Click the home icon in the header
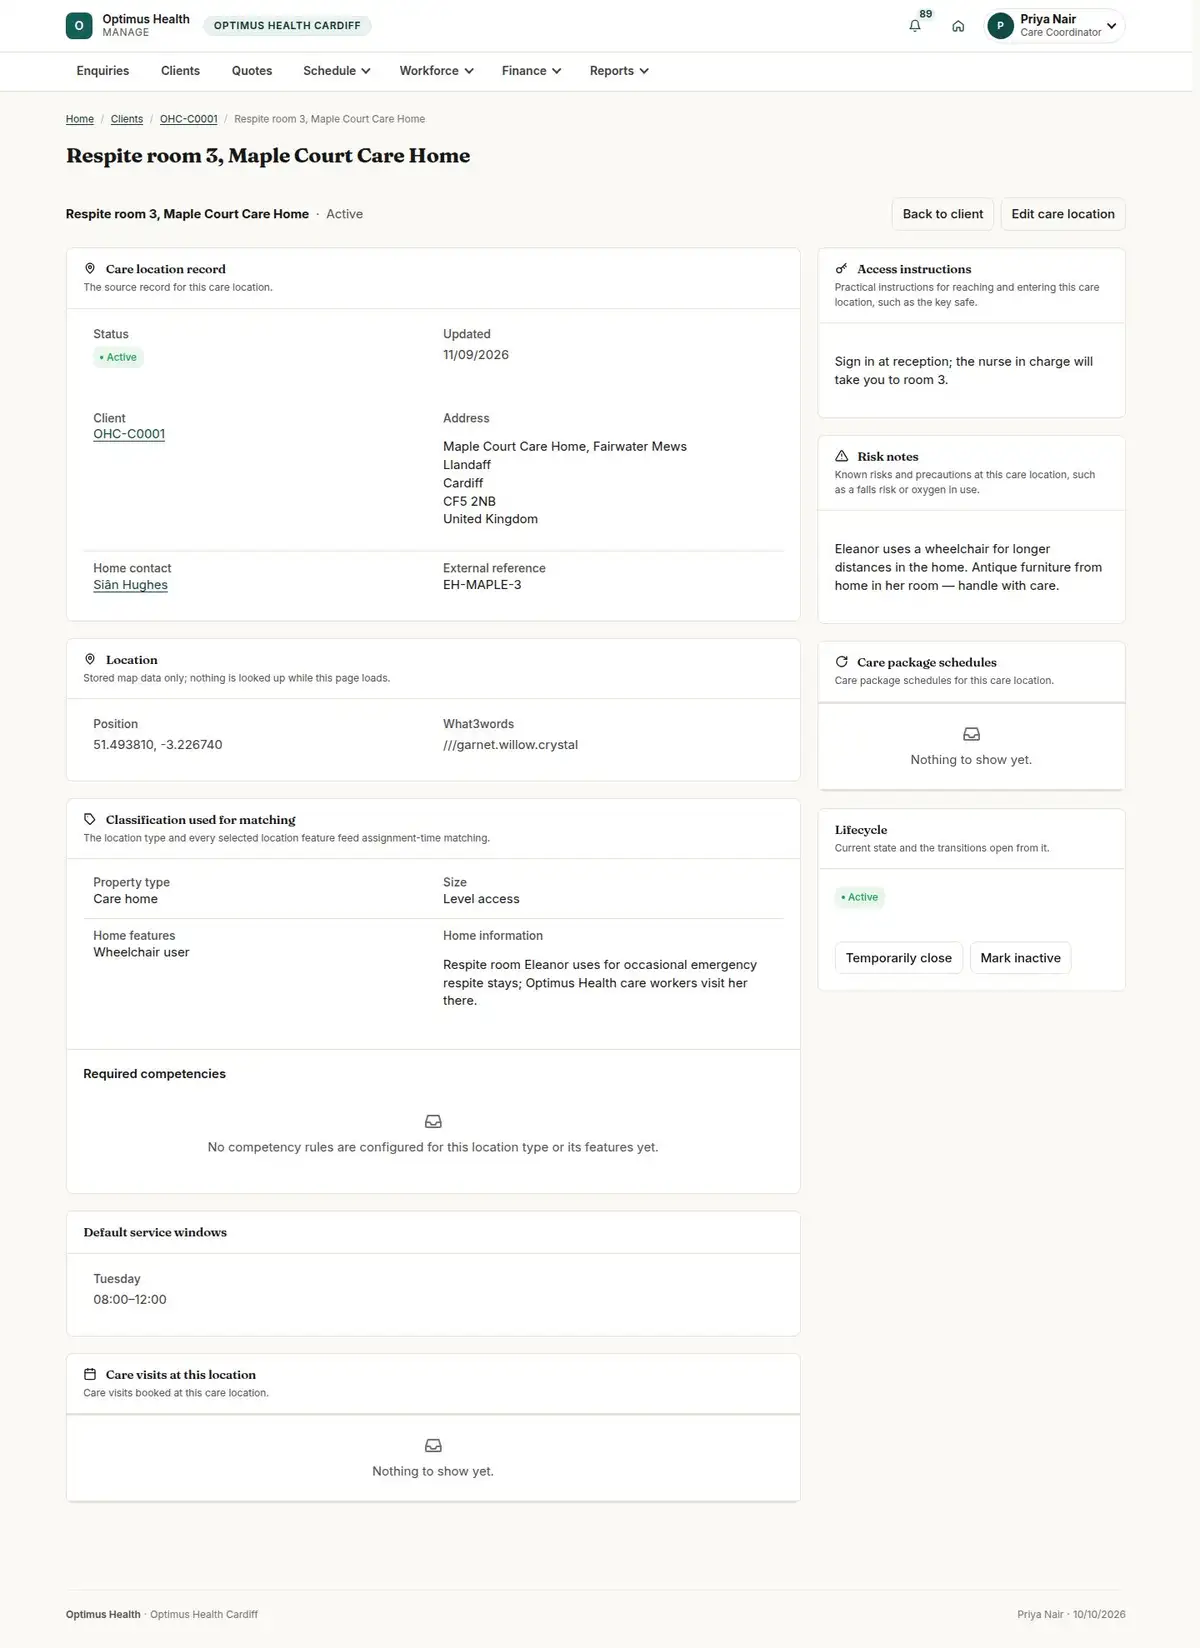This screenshot has height=1648, width=1200. (958, 26)
